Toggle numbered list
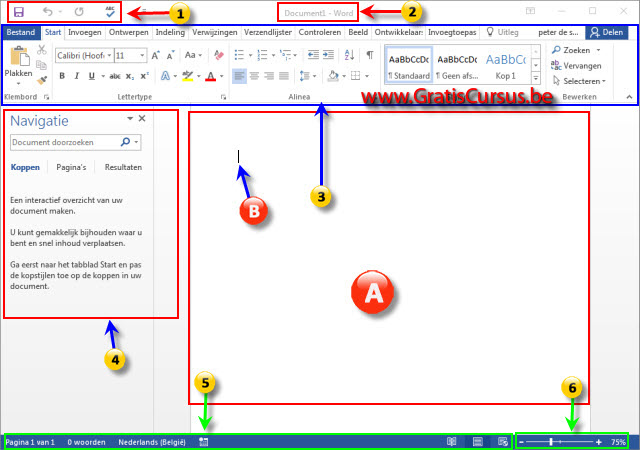Image resolution: width=640 pixels, height=450 pixels. [x=262, y=55]
